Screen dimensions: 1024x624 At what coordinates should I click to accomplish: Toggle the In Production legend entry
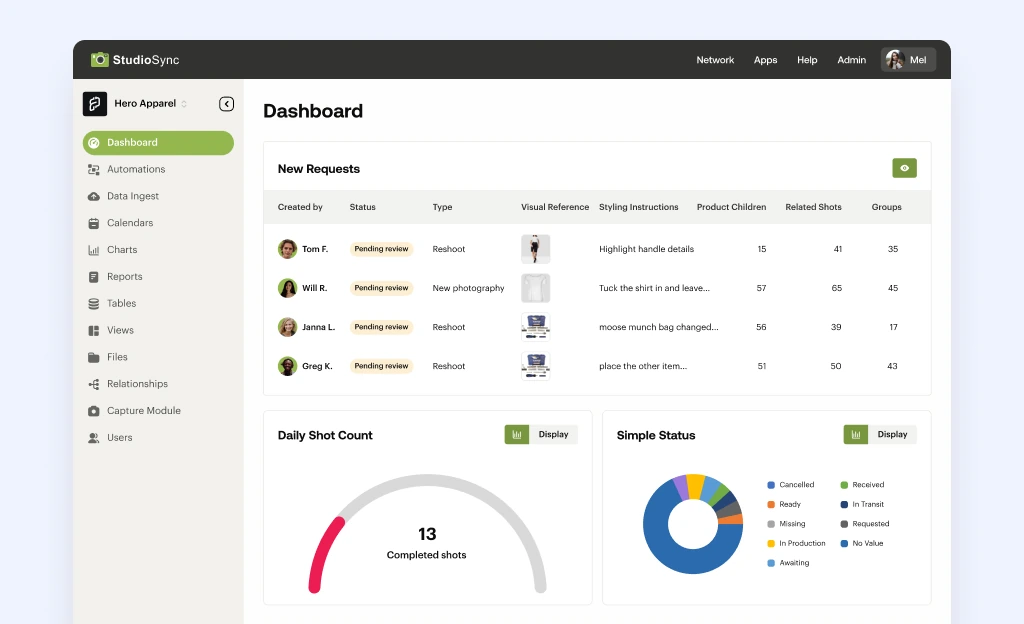[796, 544]
